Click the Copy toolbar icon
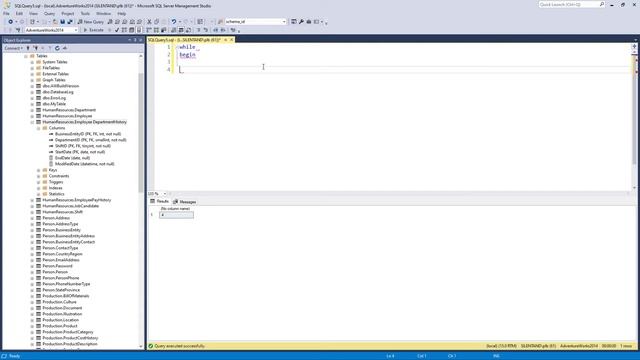This screenshot has width=640, height=360. pos(157,22)
